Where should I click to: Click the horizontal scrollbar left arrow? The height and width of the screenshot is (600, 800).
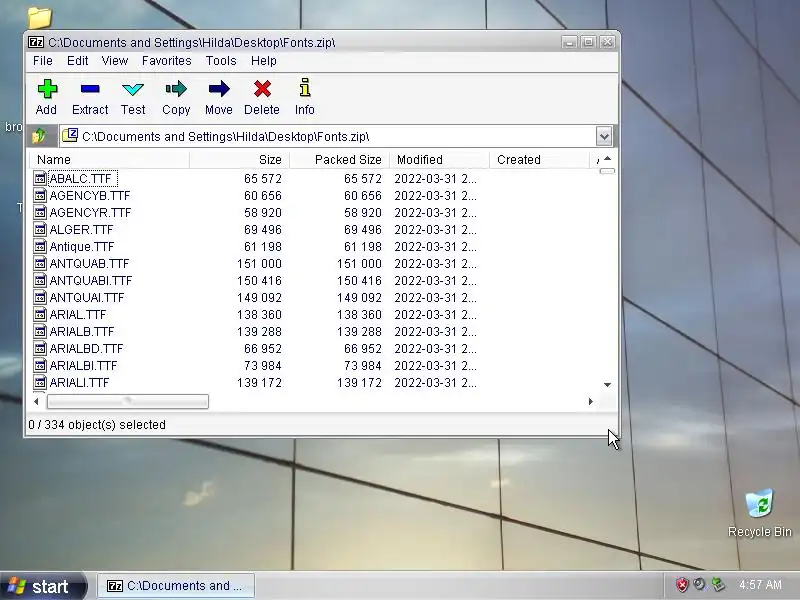pyautogui.click(x=36, y=402)
